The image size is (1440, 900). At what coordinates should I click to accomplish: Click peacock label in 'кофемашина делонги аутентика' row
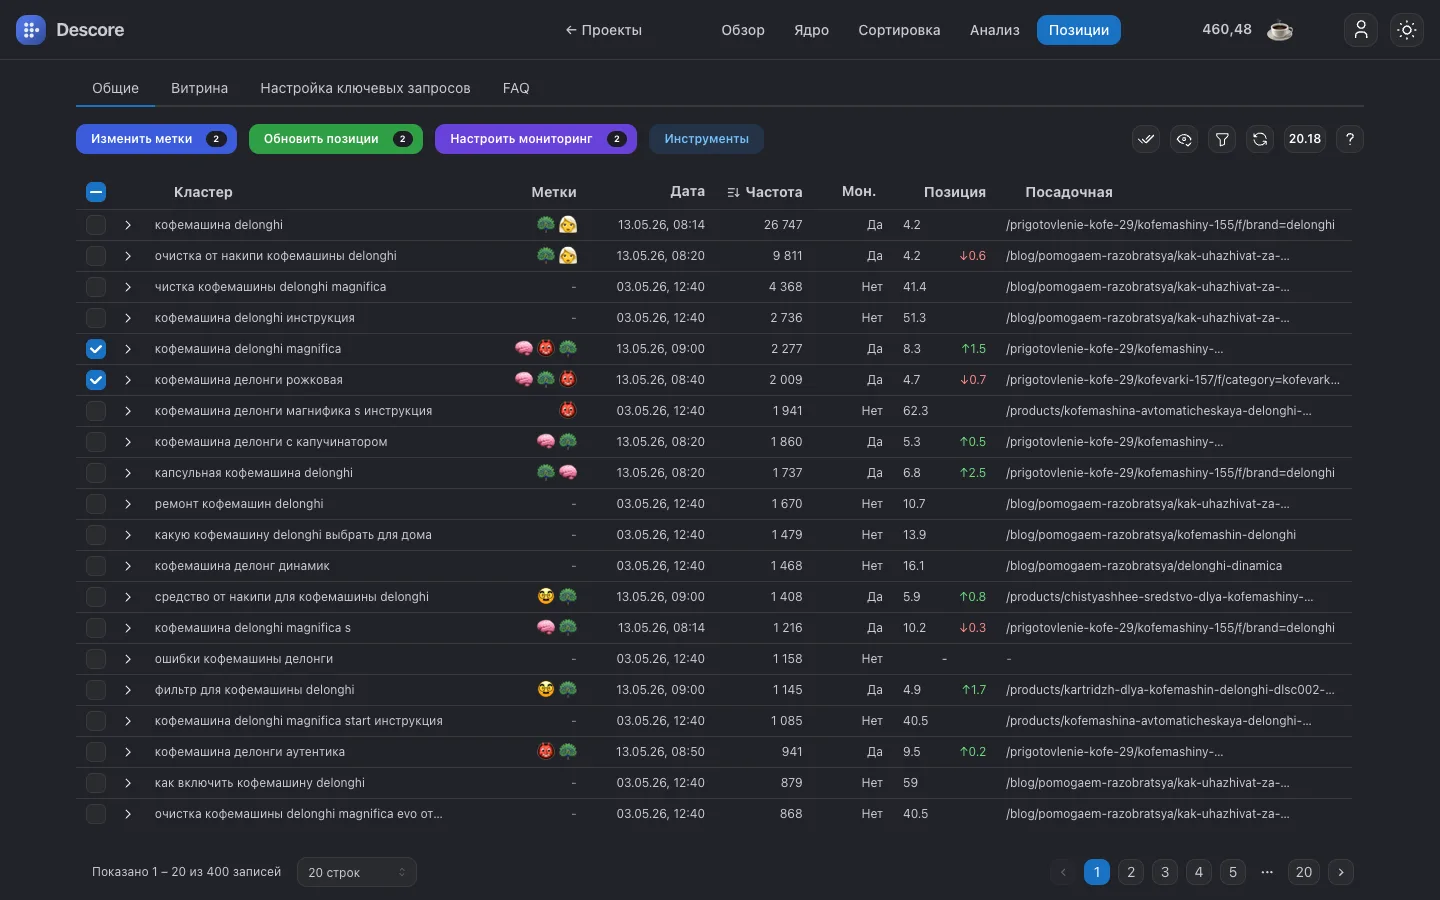click(x=568, y=752)
